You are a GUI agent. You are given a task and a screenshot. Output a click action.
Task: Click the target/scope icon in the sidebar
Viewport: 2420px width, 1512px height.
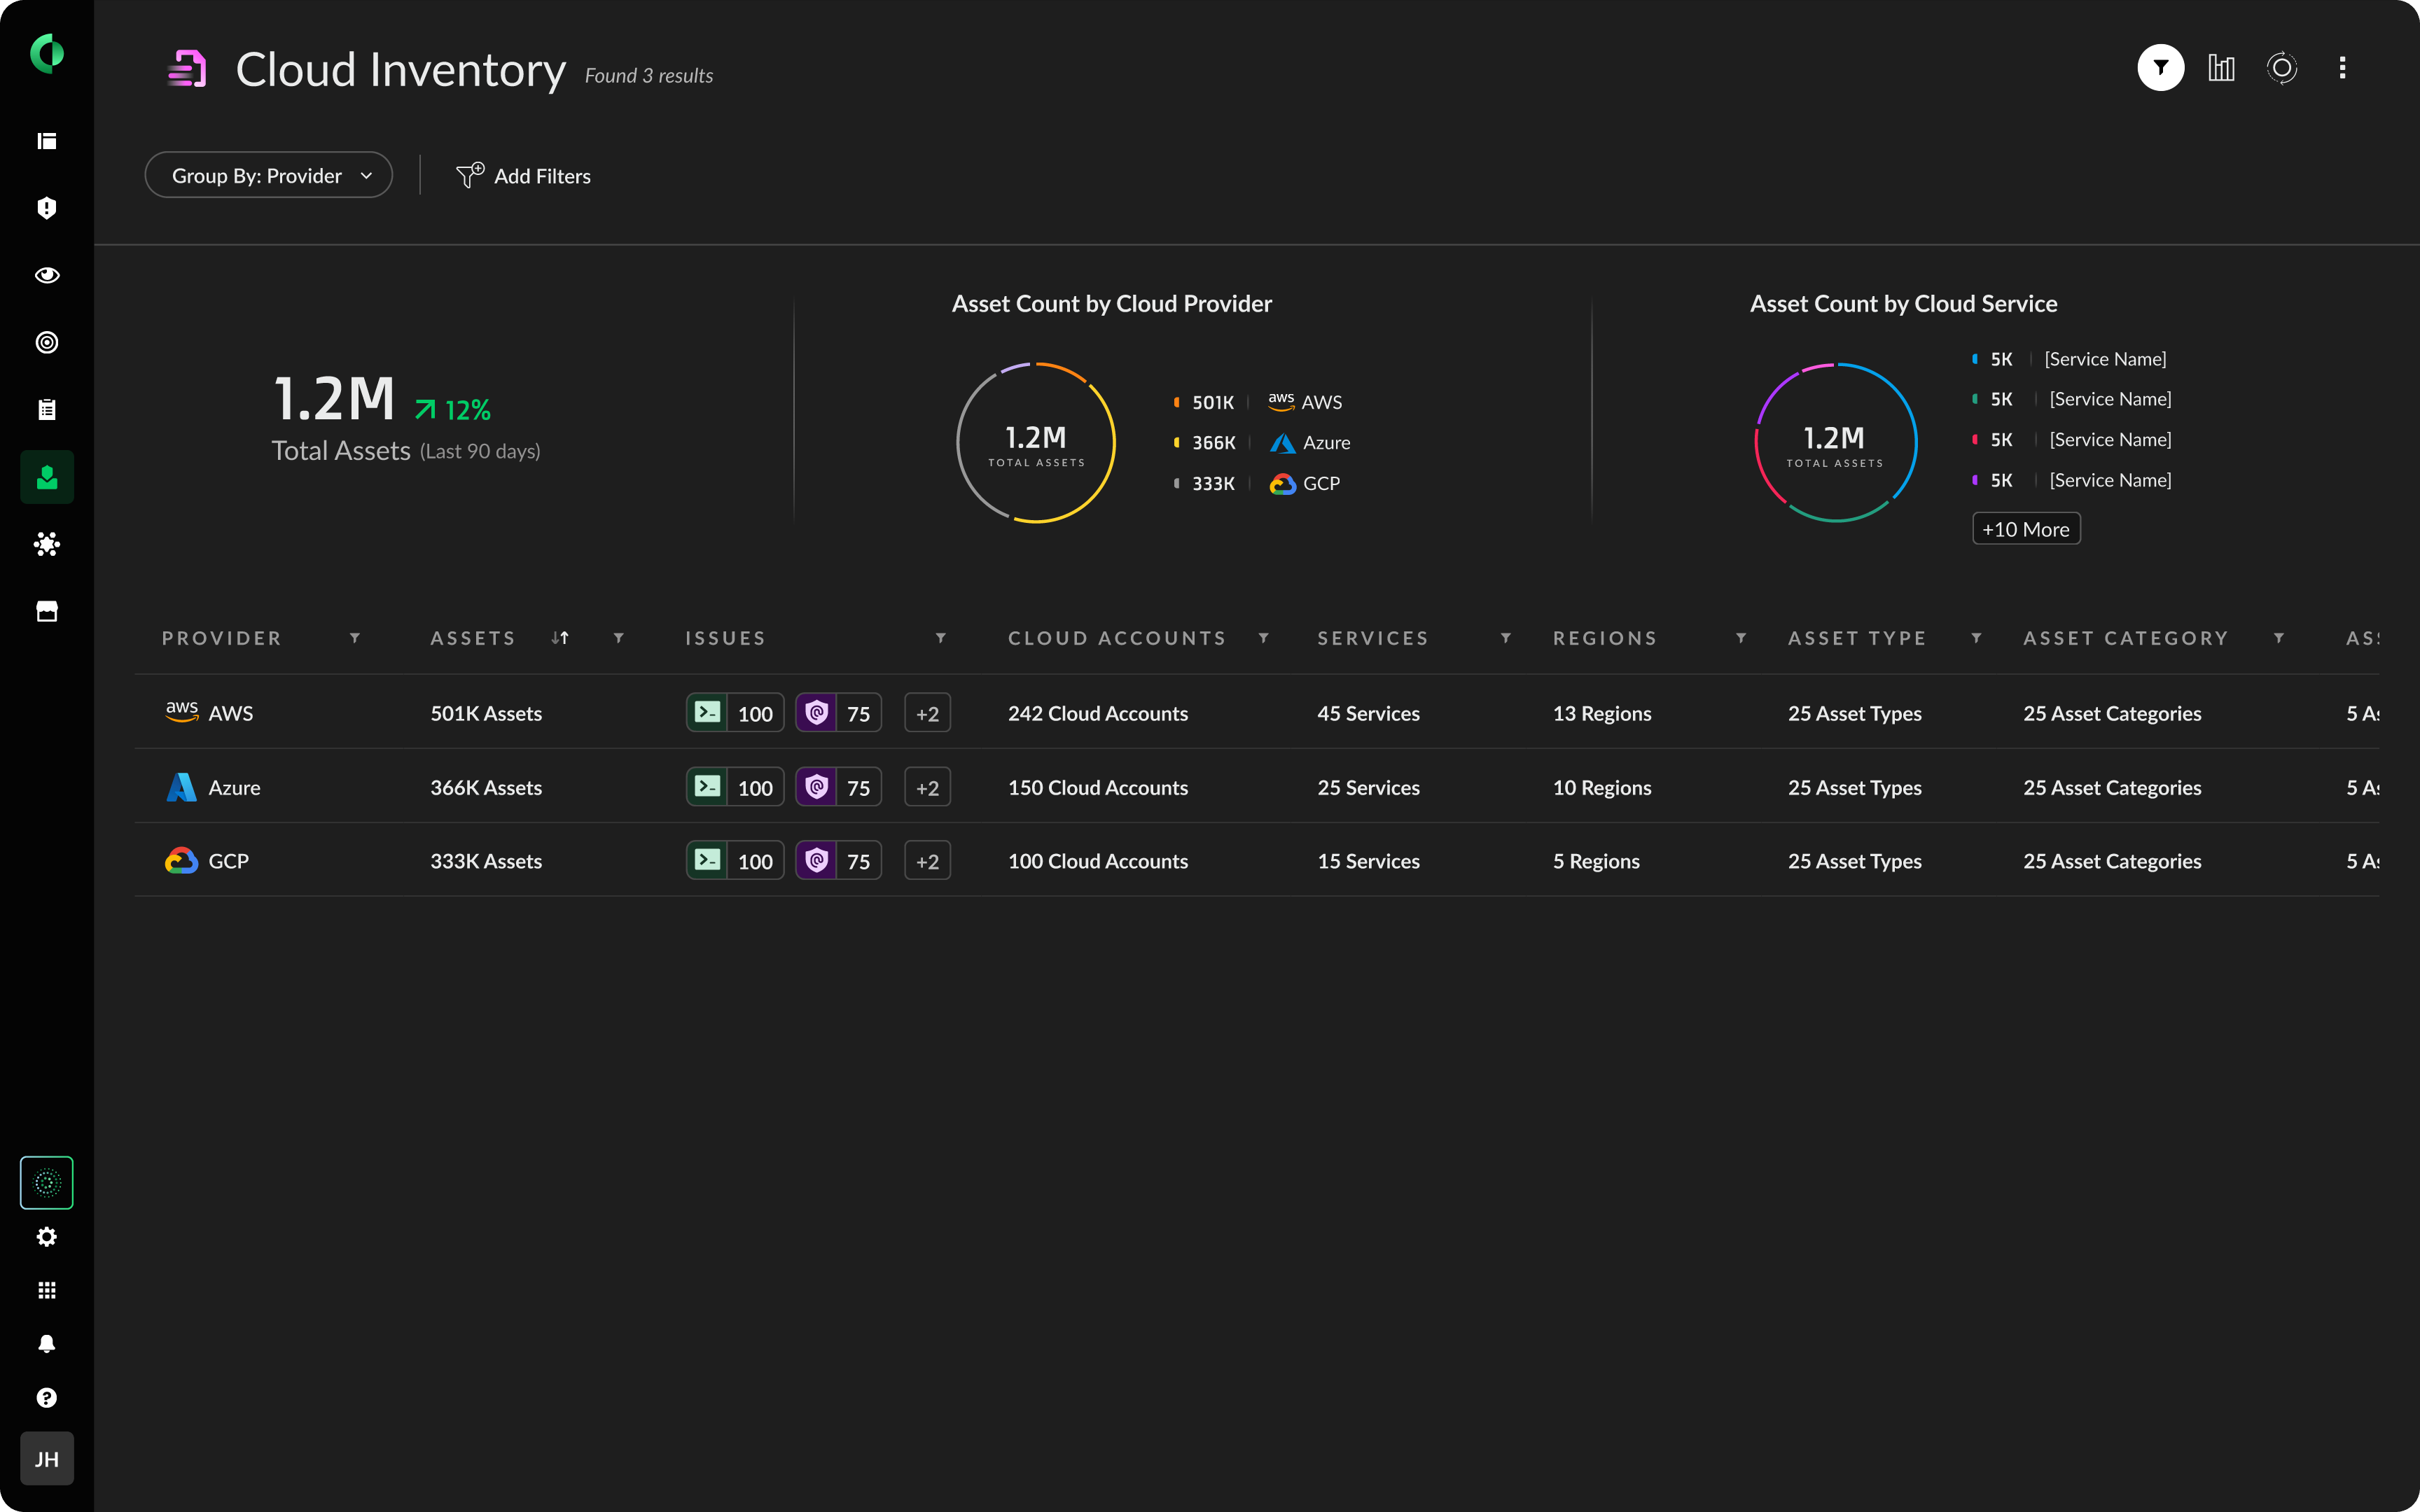click(x=46, y=342)
